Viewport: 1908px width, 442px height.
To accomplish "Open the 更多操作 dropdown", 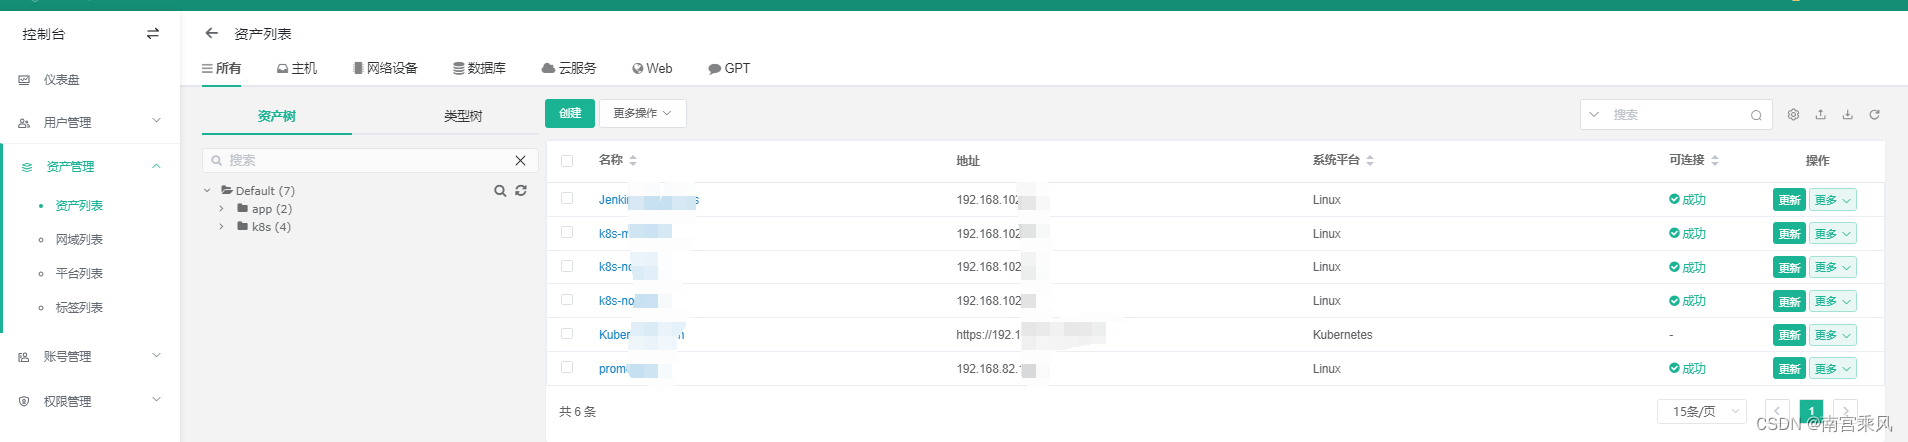I will (643, 113).
